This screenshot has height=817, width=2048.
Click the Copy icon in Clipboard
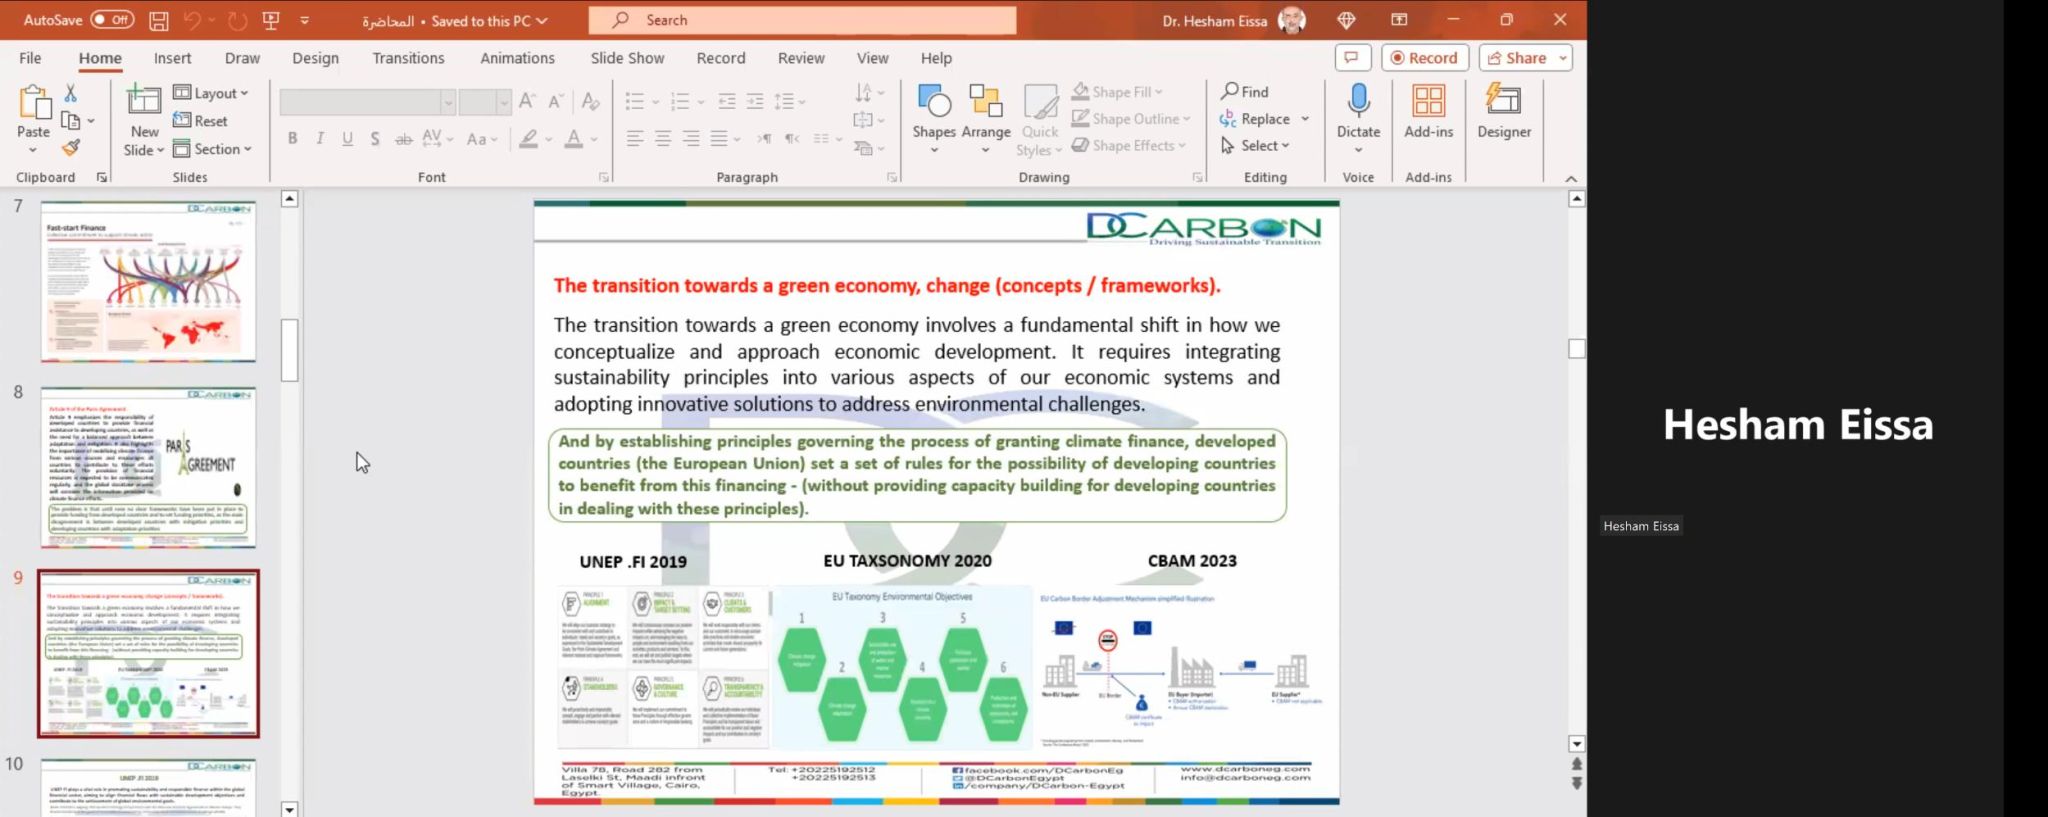point(70,121)
